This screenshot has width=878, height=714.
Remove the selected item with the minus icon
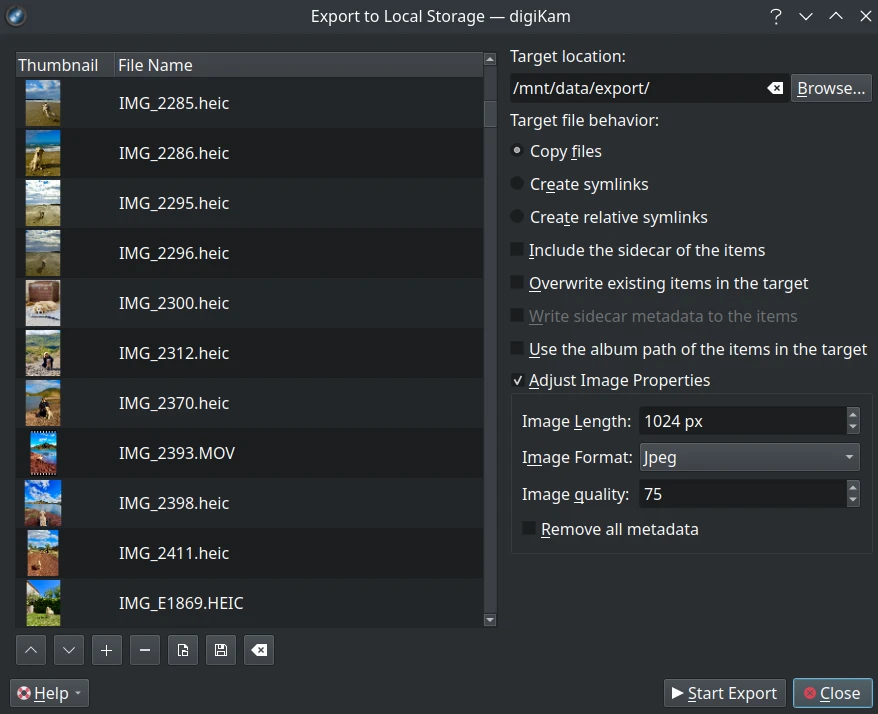[x=144, y=650]
